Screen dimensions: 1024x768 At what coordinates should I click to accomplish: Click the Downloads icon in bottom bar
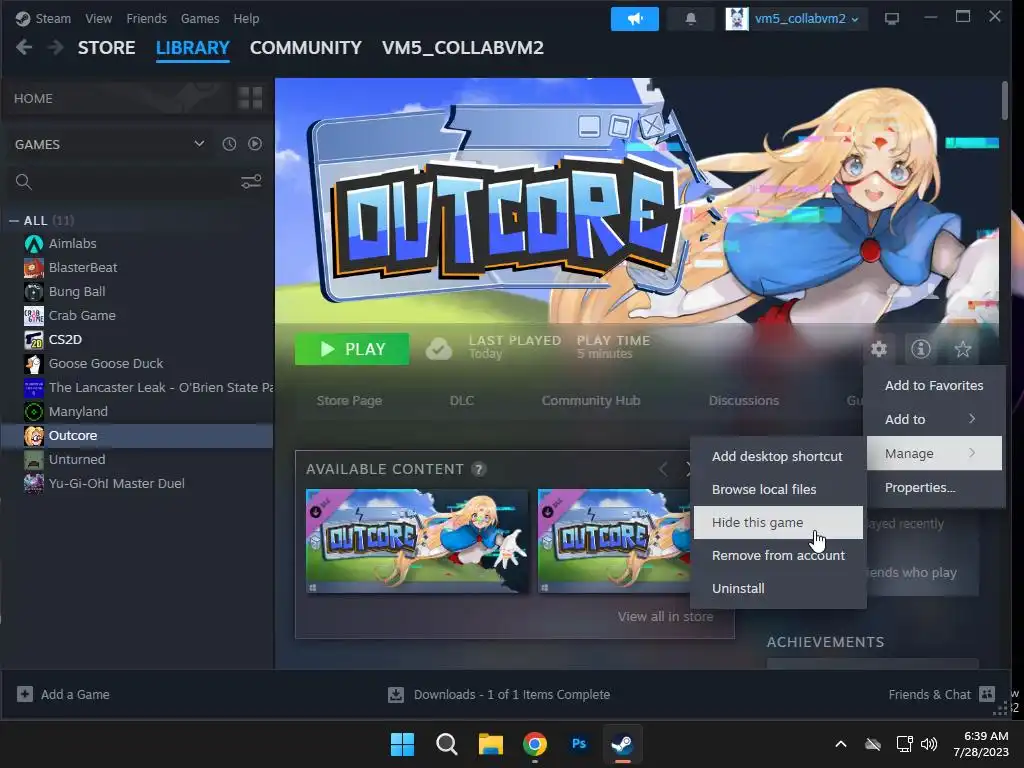(x=396, y=694)
